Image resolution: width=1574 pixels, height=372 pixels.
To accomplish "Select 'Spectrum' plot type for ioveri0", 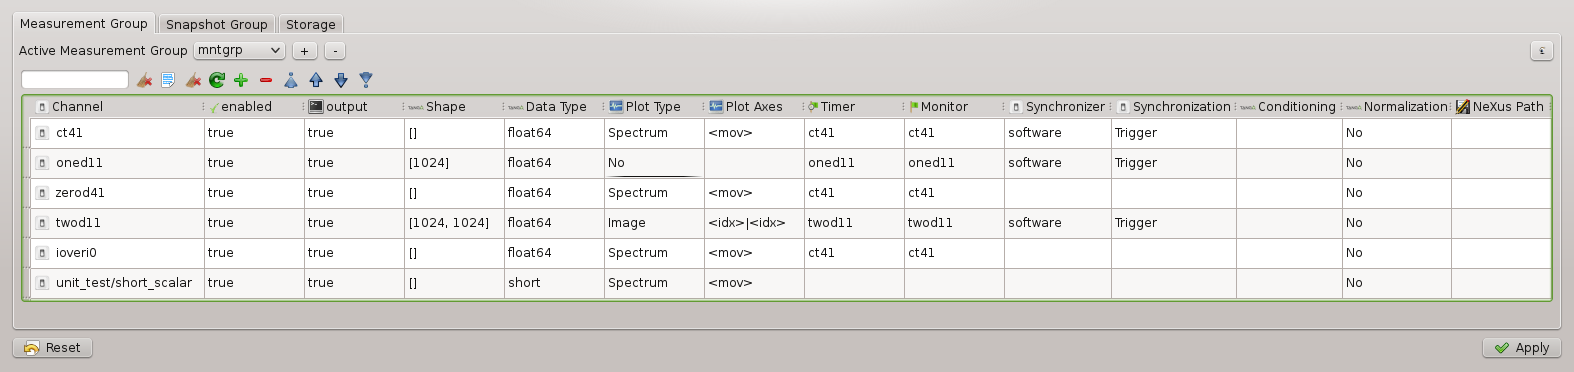I will [x=654, y=253].
